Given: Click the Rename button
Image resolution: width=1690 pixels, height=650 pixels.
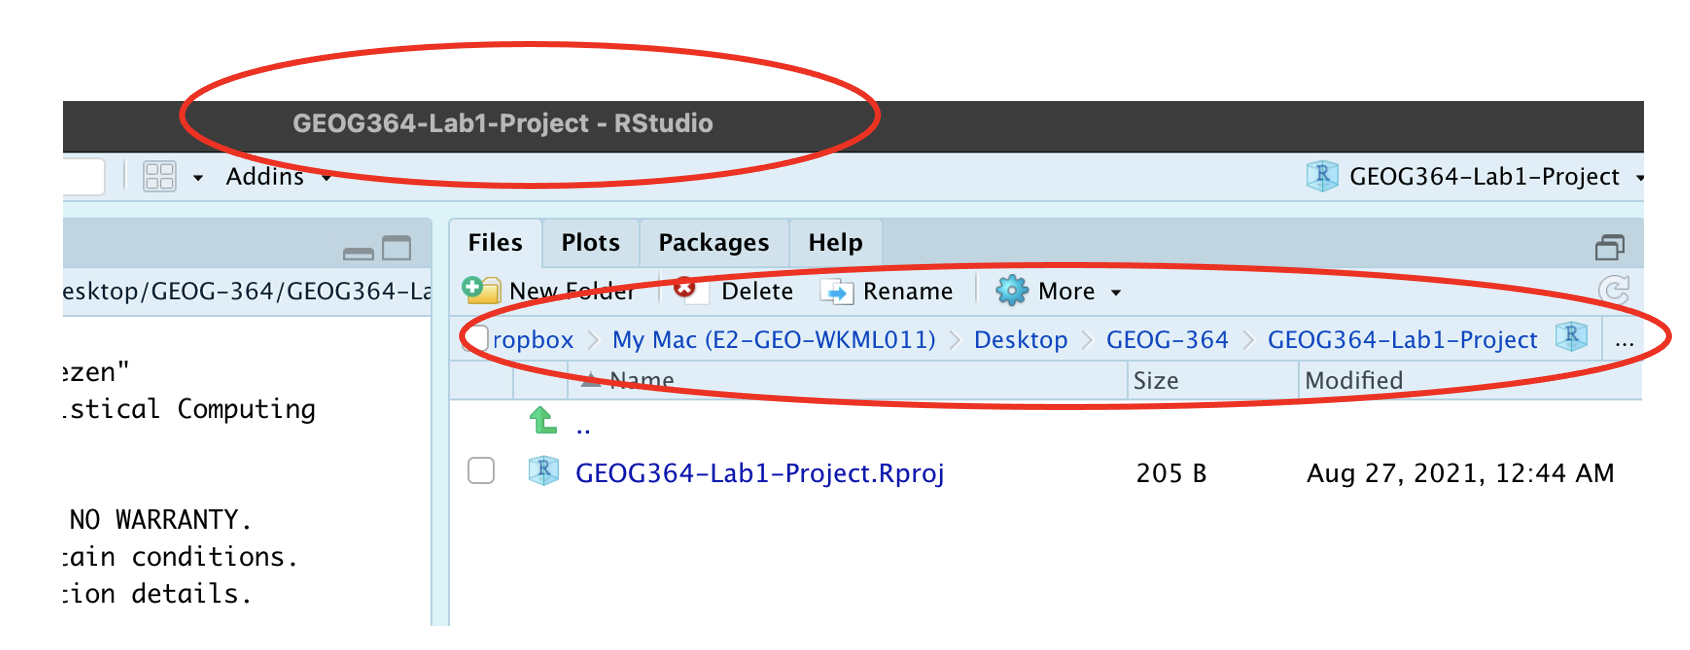Looking at the screenshot, I should point(888,291).
